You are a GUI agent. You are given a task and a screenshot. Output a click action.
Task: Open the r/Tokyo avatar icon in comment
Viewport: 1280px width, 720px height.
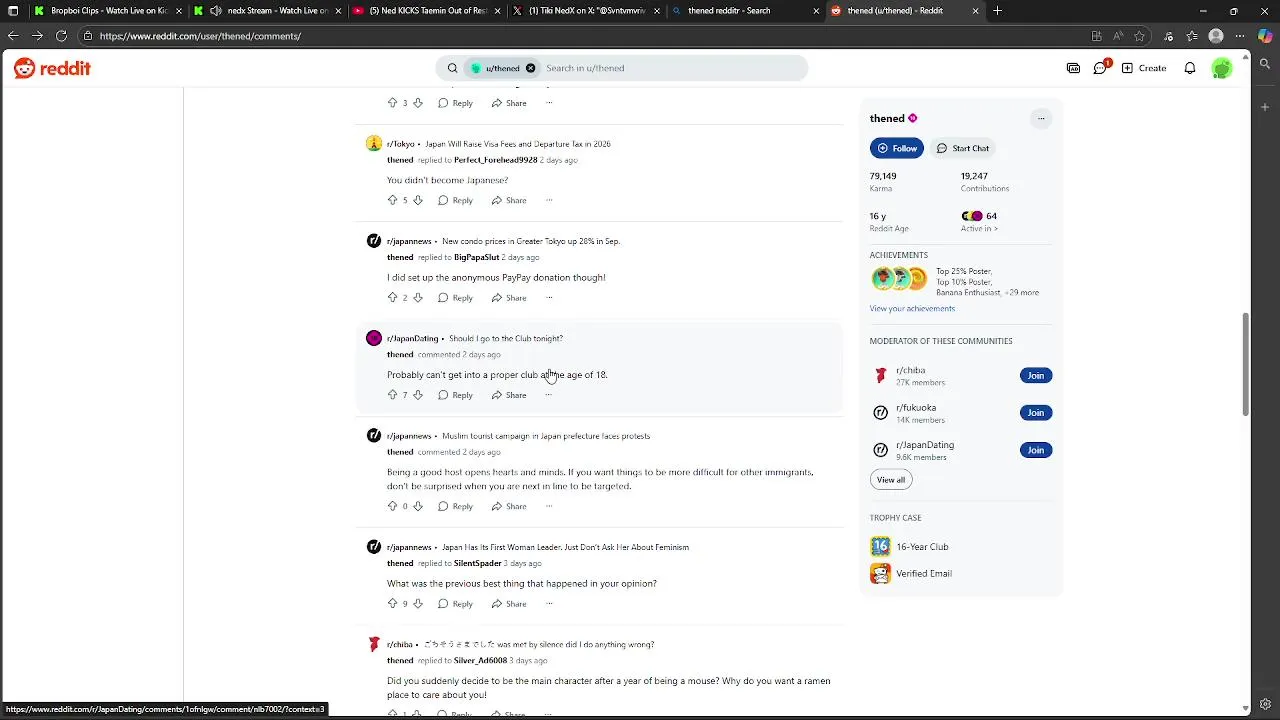(x=374, y=144)
